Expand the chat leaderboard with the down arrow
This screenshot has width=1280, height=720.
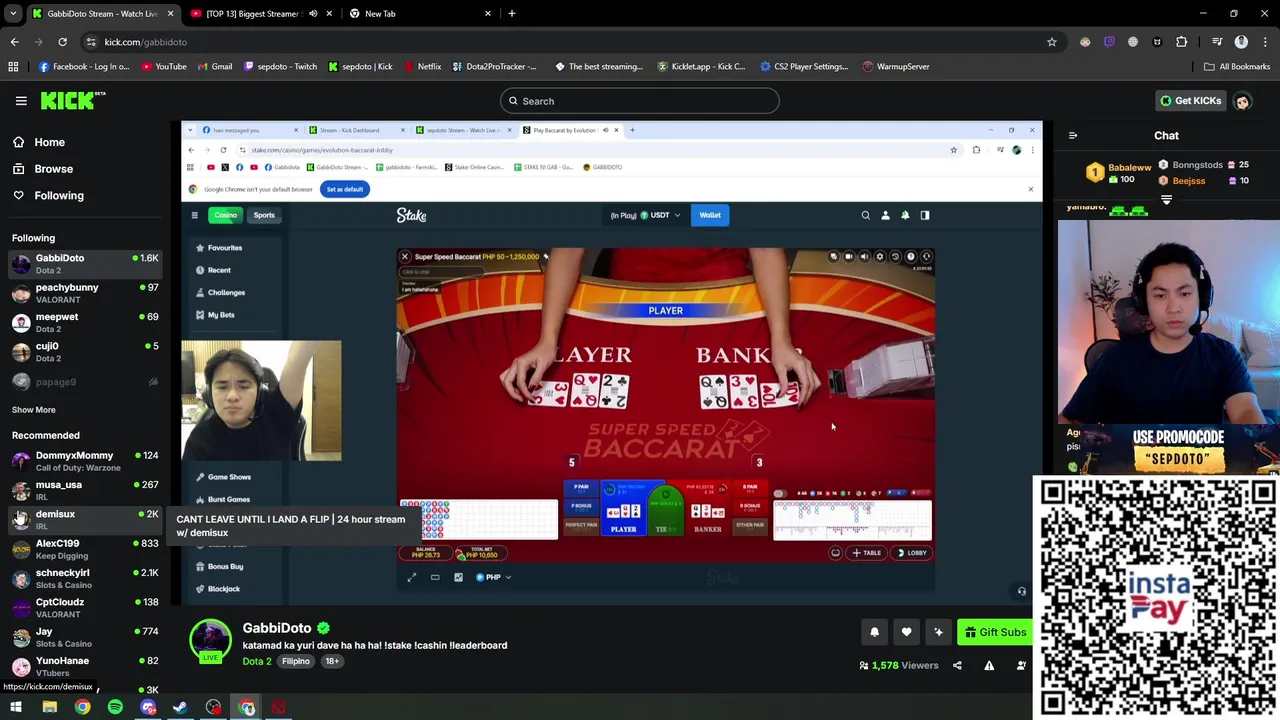point(1166,200)
